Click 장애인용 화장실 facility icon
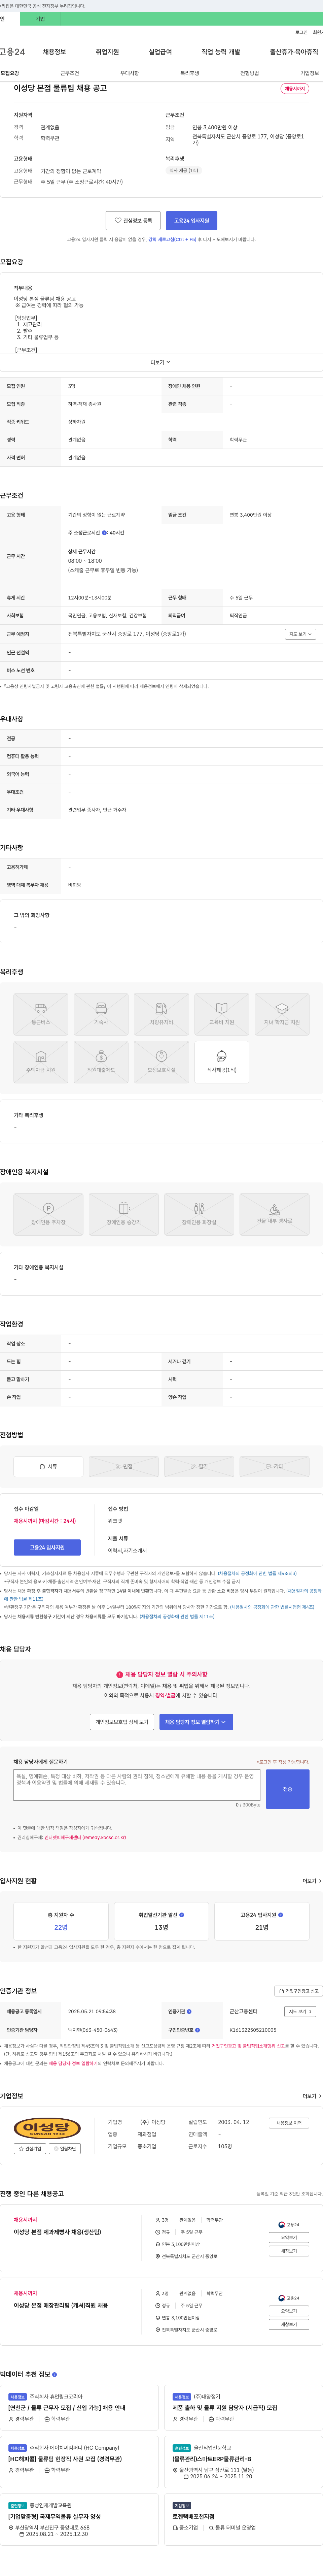Image resolution: width=323 pixels, height=2576 pixels. click(x=199, y=1214)
